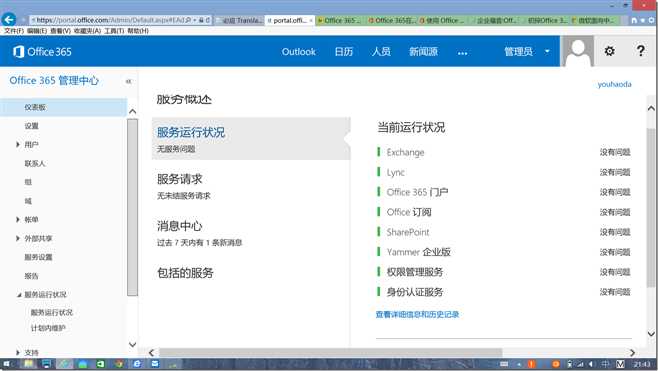Click horizontal scrollbar left arrow
658x371 pixels.
[x=151, y=353]
